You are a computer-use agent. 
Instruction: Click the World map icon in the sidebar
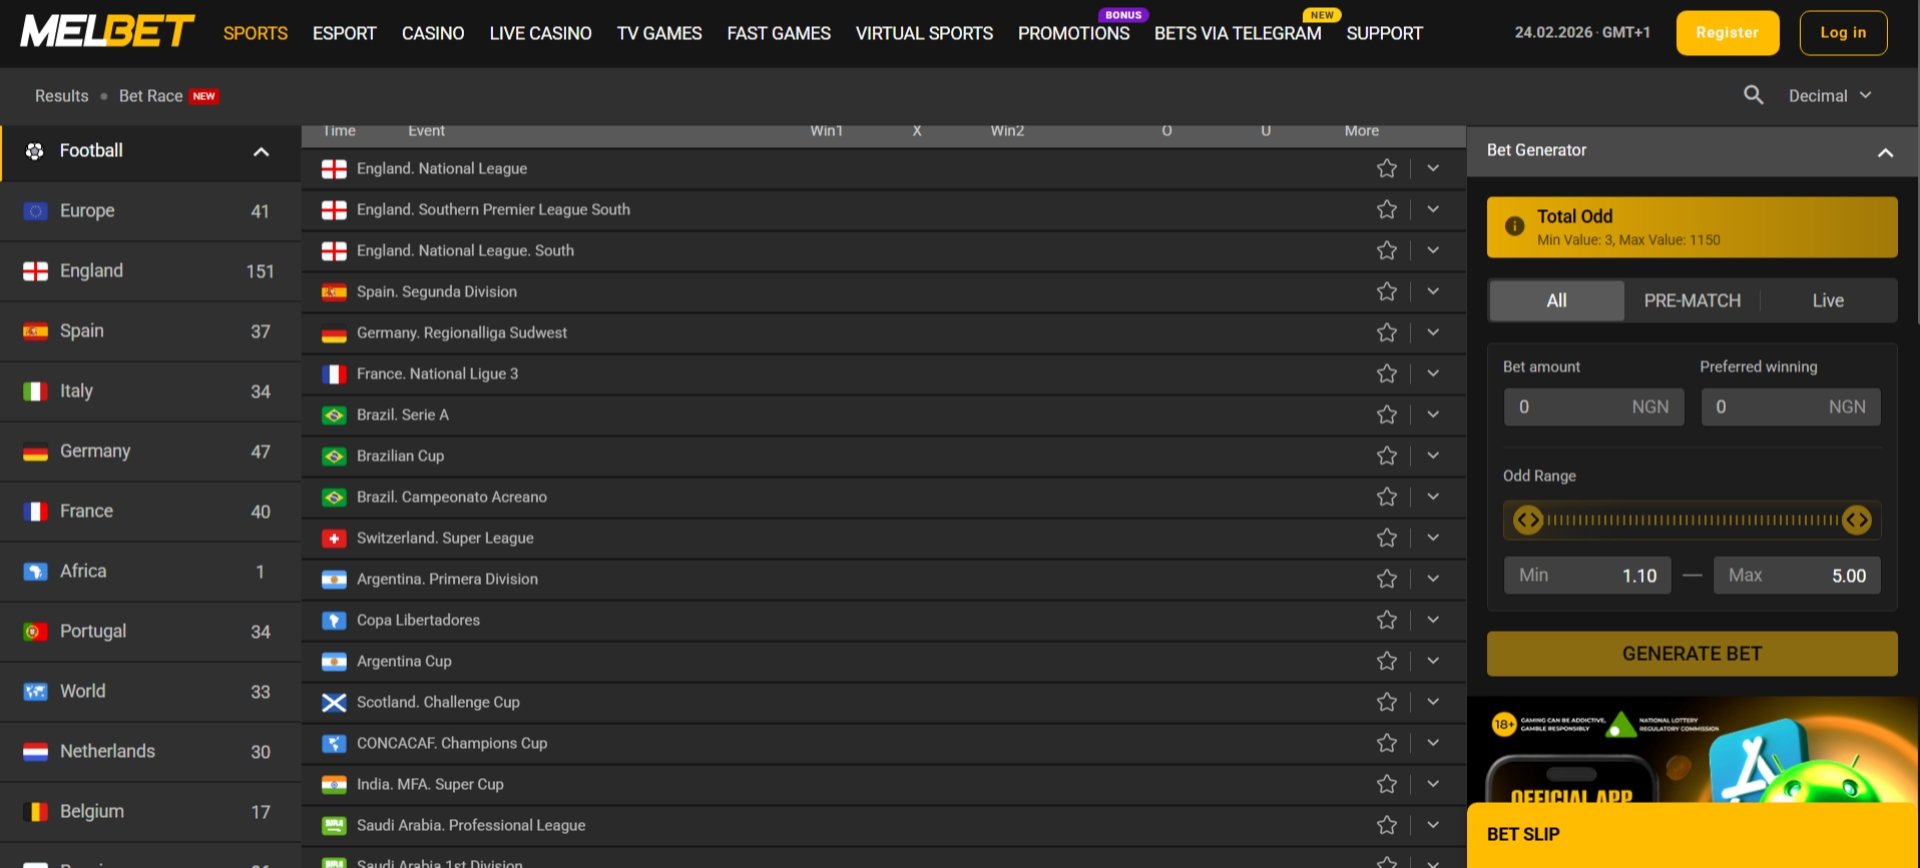(35, 691)
